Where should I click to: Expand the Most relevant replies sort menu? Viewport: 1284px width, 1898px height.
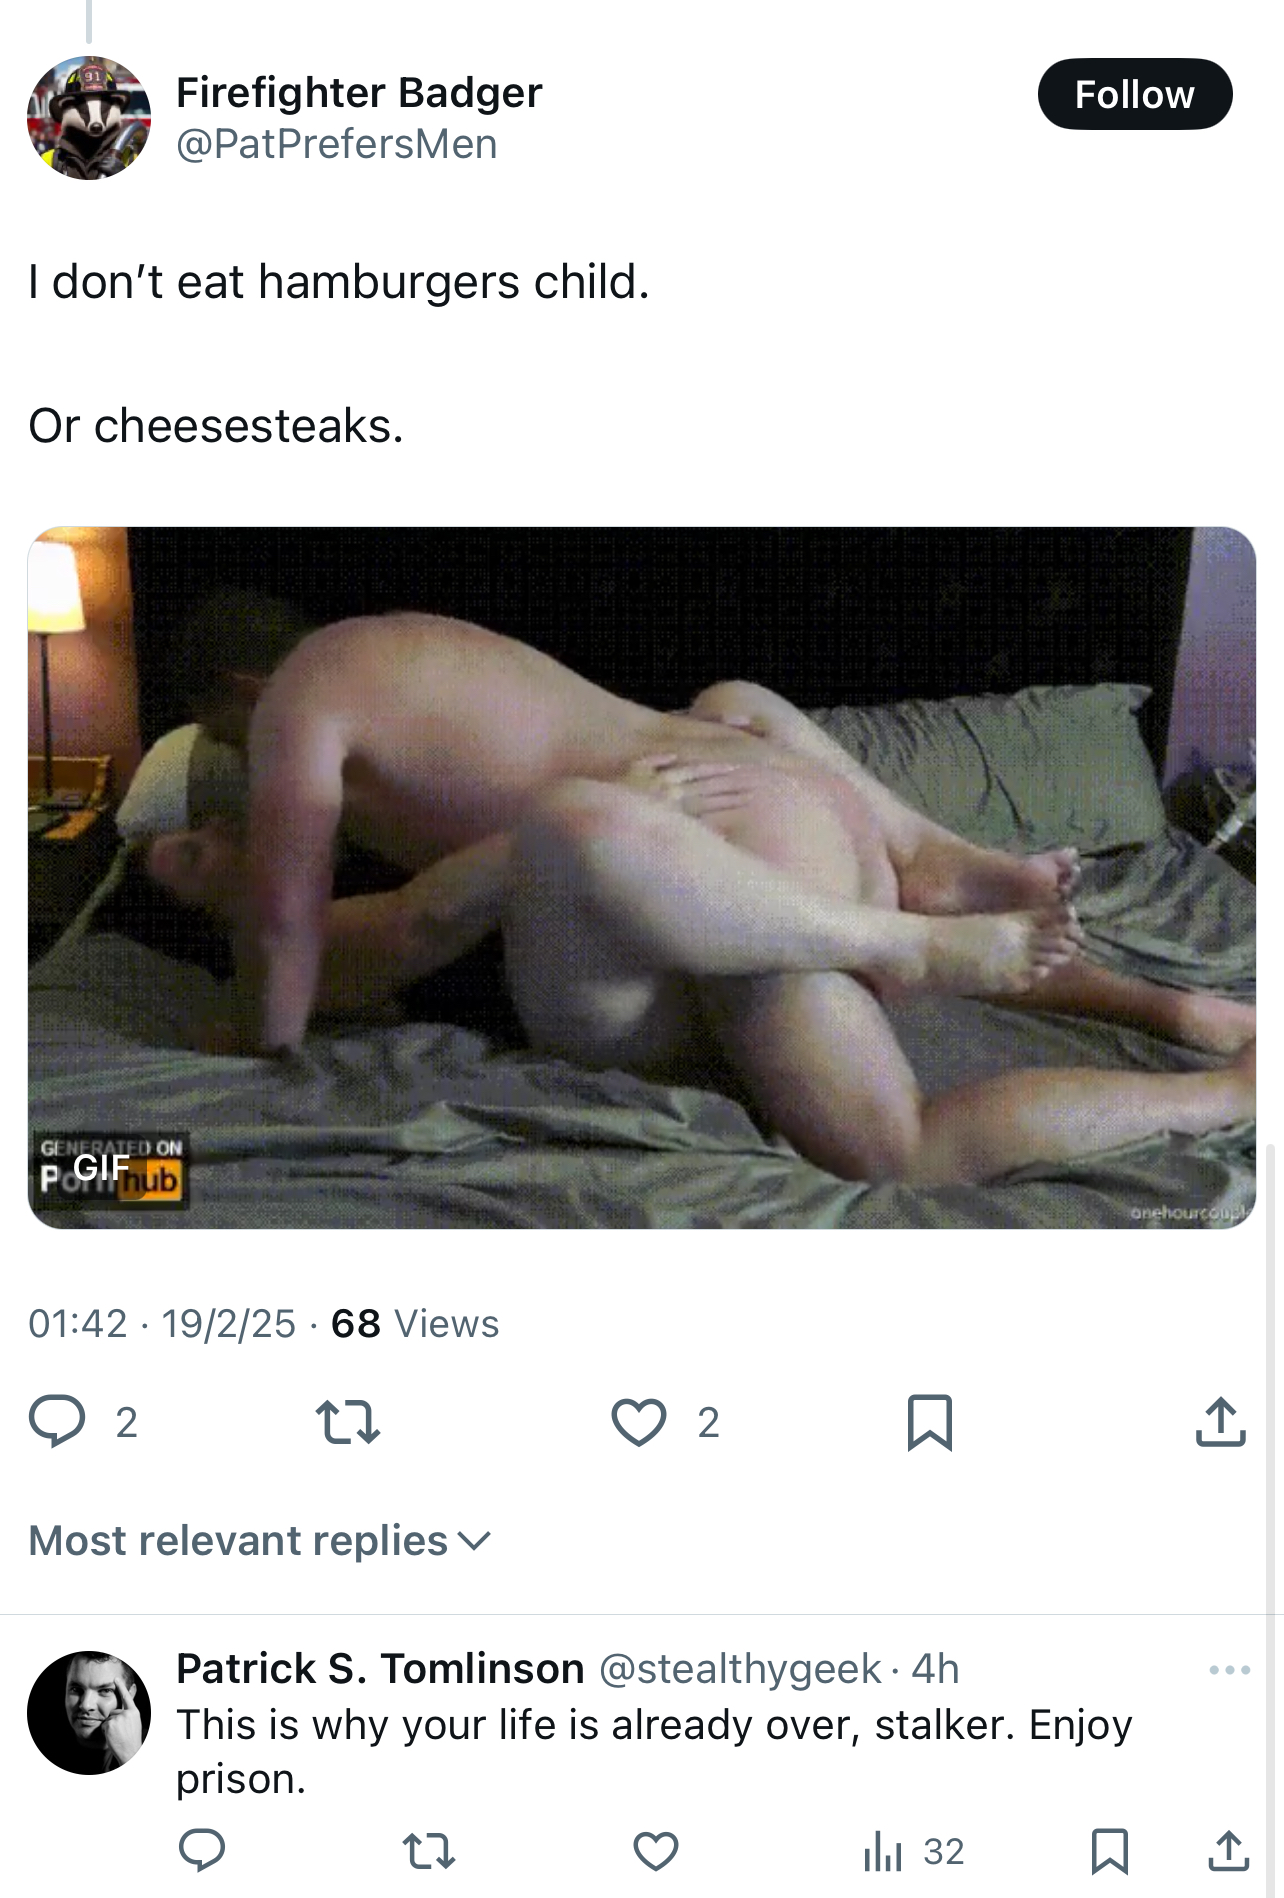pyautogui.click(x=260, y=1540)
